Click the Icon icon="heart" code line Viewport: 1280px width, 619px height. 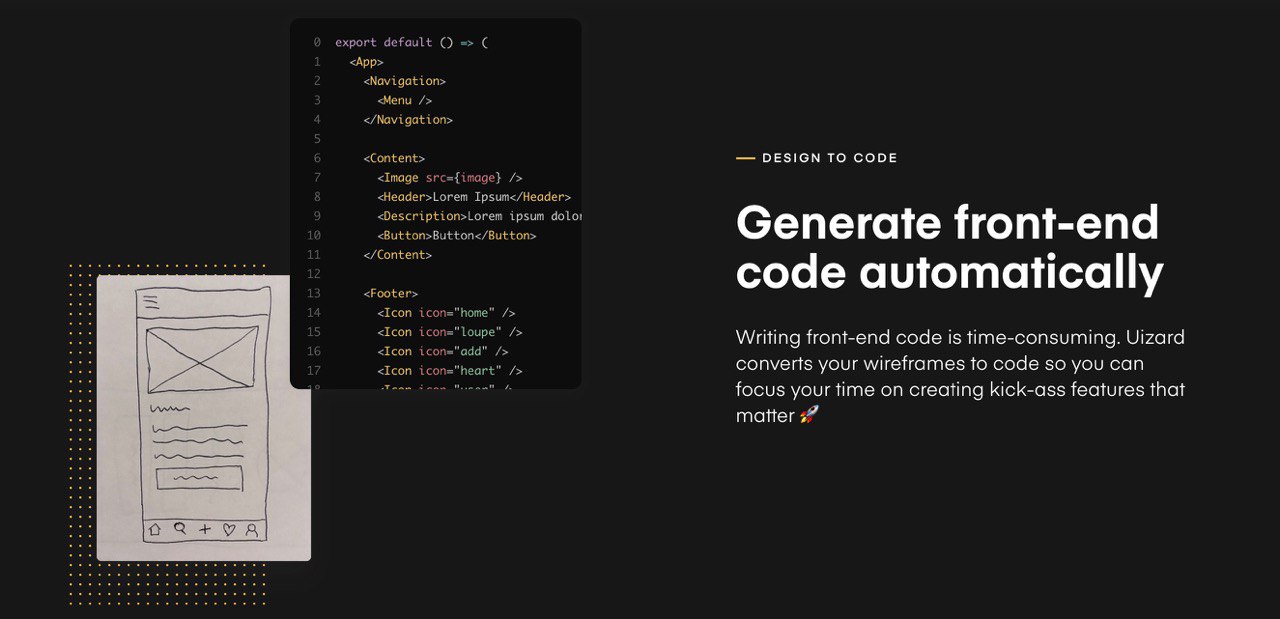450,371
